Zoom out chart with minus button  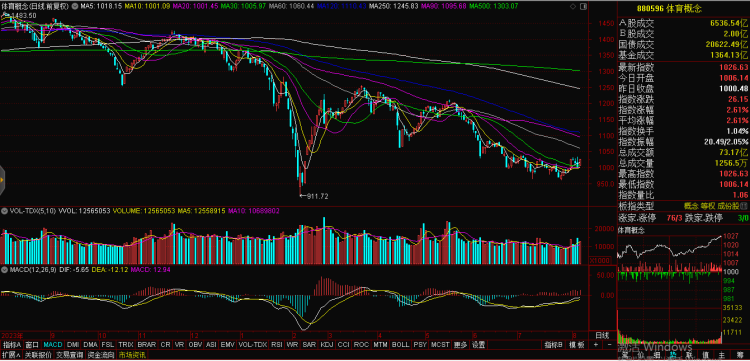coord(609,345)
